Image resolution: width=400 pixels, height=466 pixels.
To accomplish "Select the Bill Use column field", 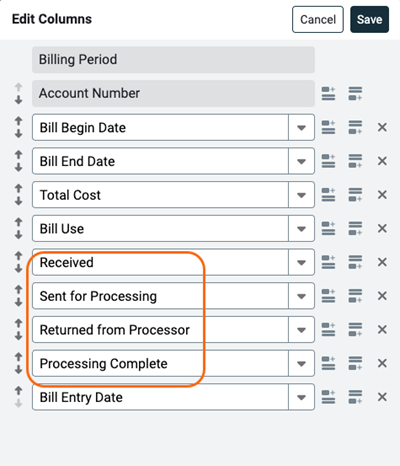I will (x=160, y=228).
